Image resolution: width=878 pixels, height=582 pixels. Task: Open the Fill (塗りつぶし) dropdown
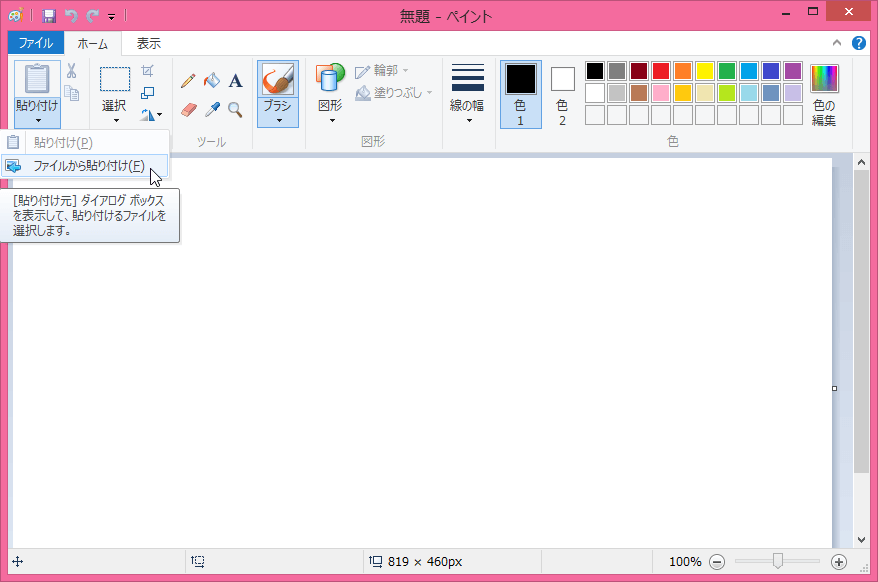pyautogui.click(x=394, y=92)
